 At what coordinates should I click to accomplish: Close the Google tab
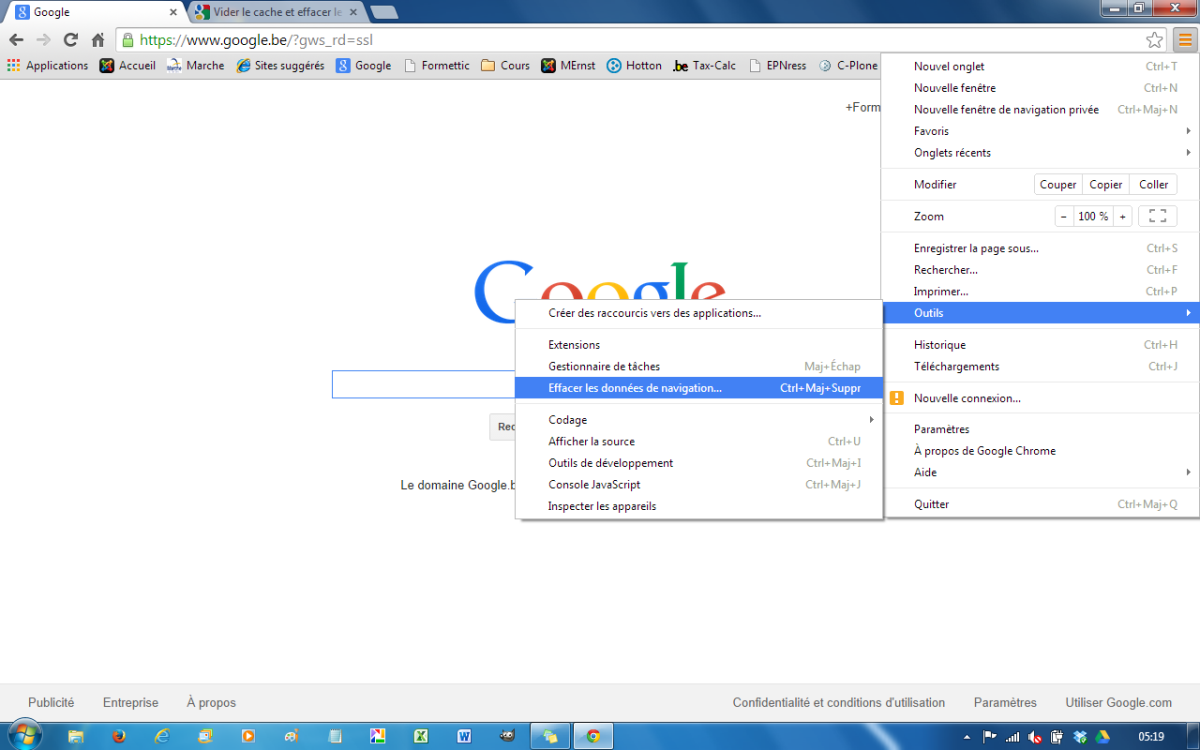(x=173, y=13)
